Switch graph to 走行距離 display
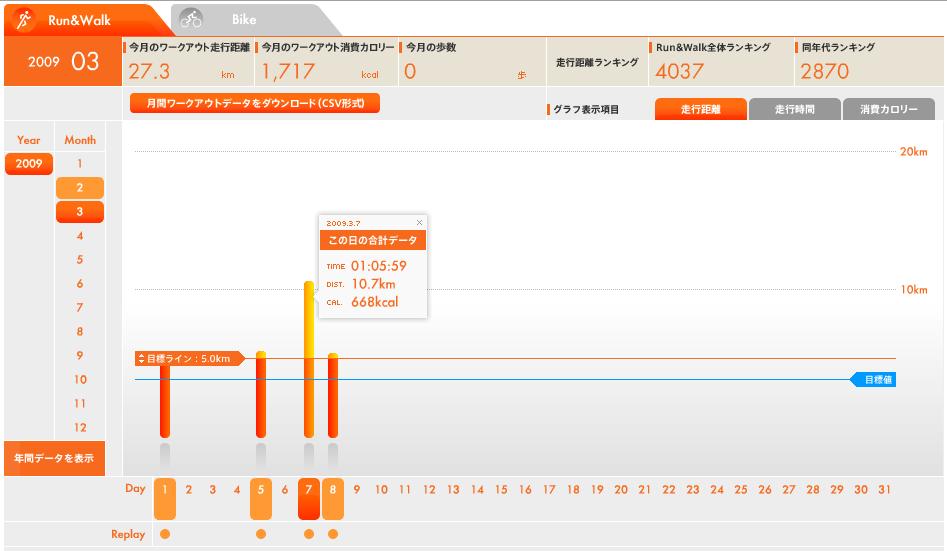Screen dimensions: 947x551 [700, 110]
